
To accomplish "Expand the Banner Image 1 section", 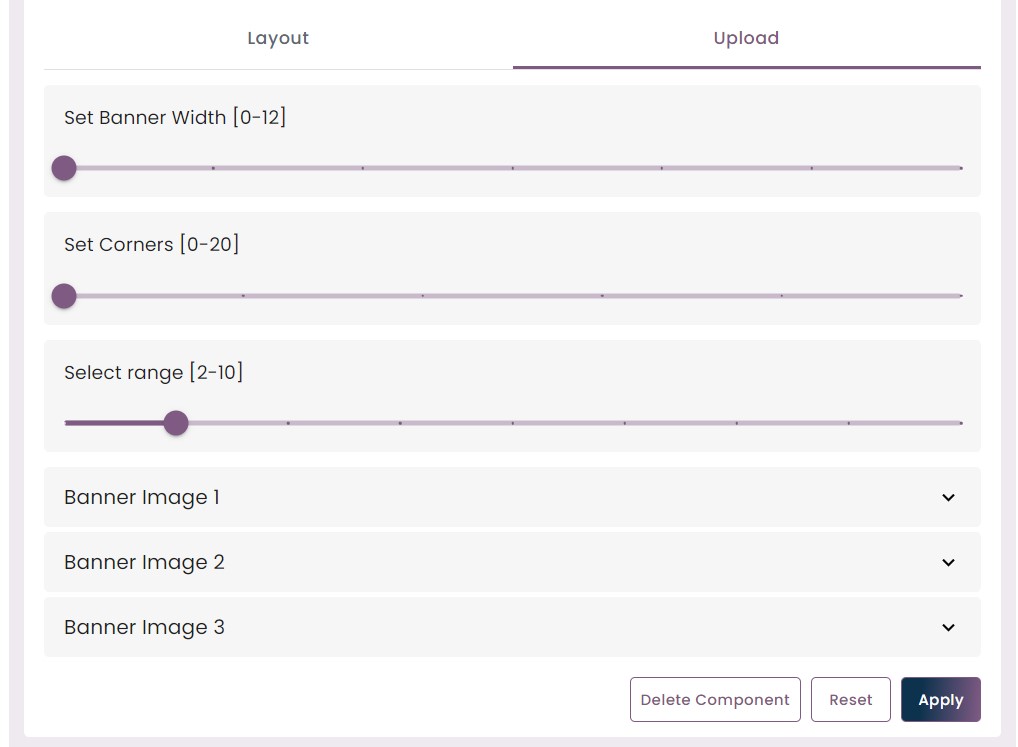I will 512,497.
